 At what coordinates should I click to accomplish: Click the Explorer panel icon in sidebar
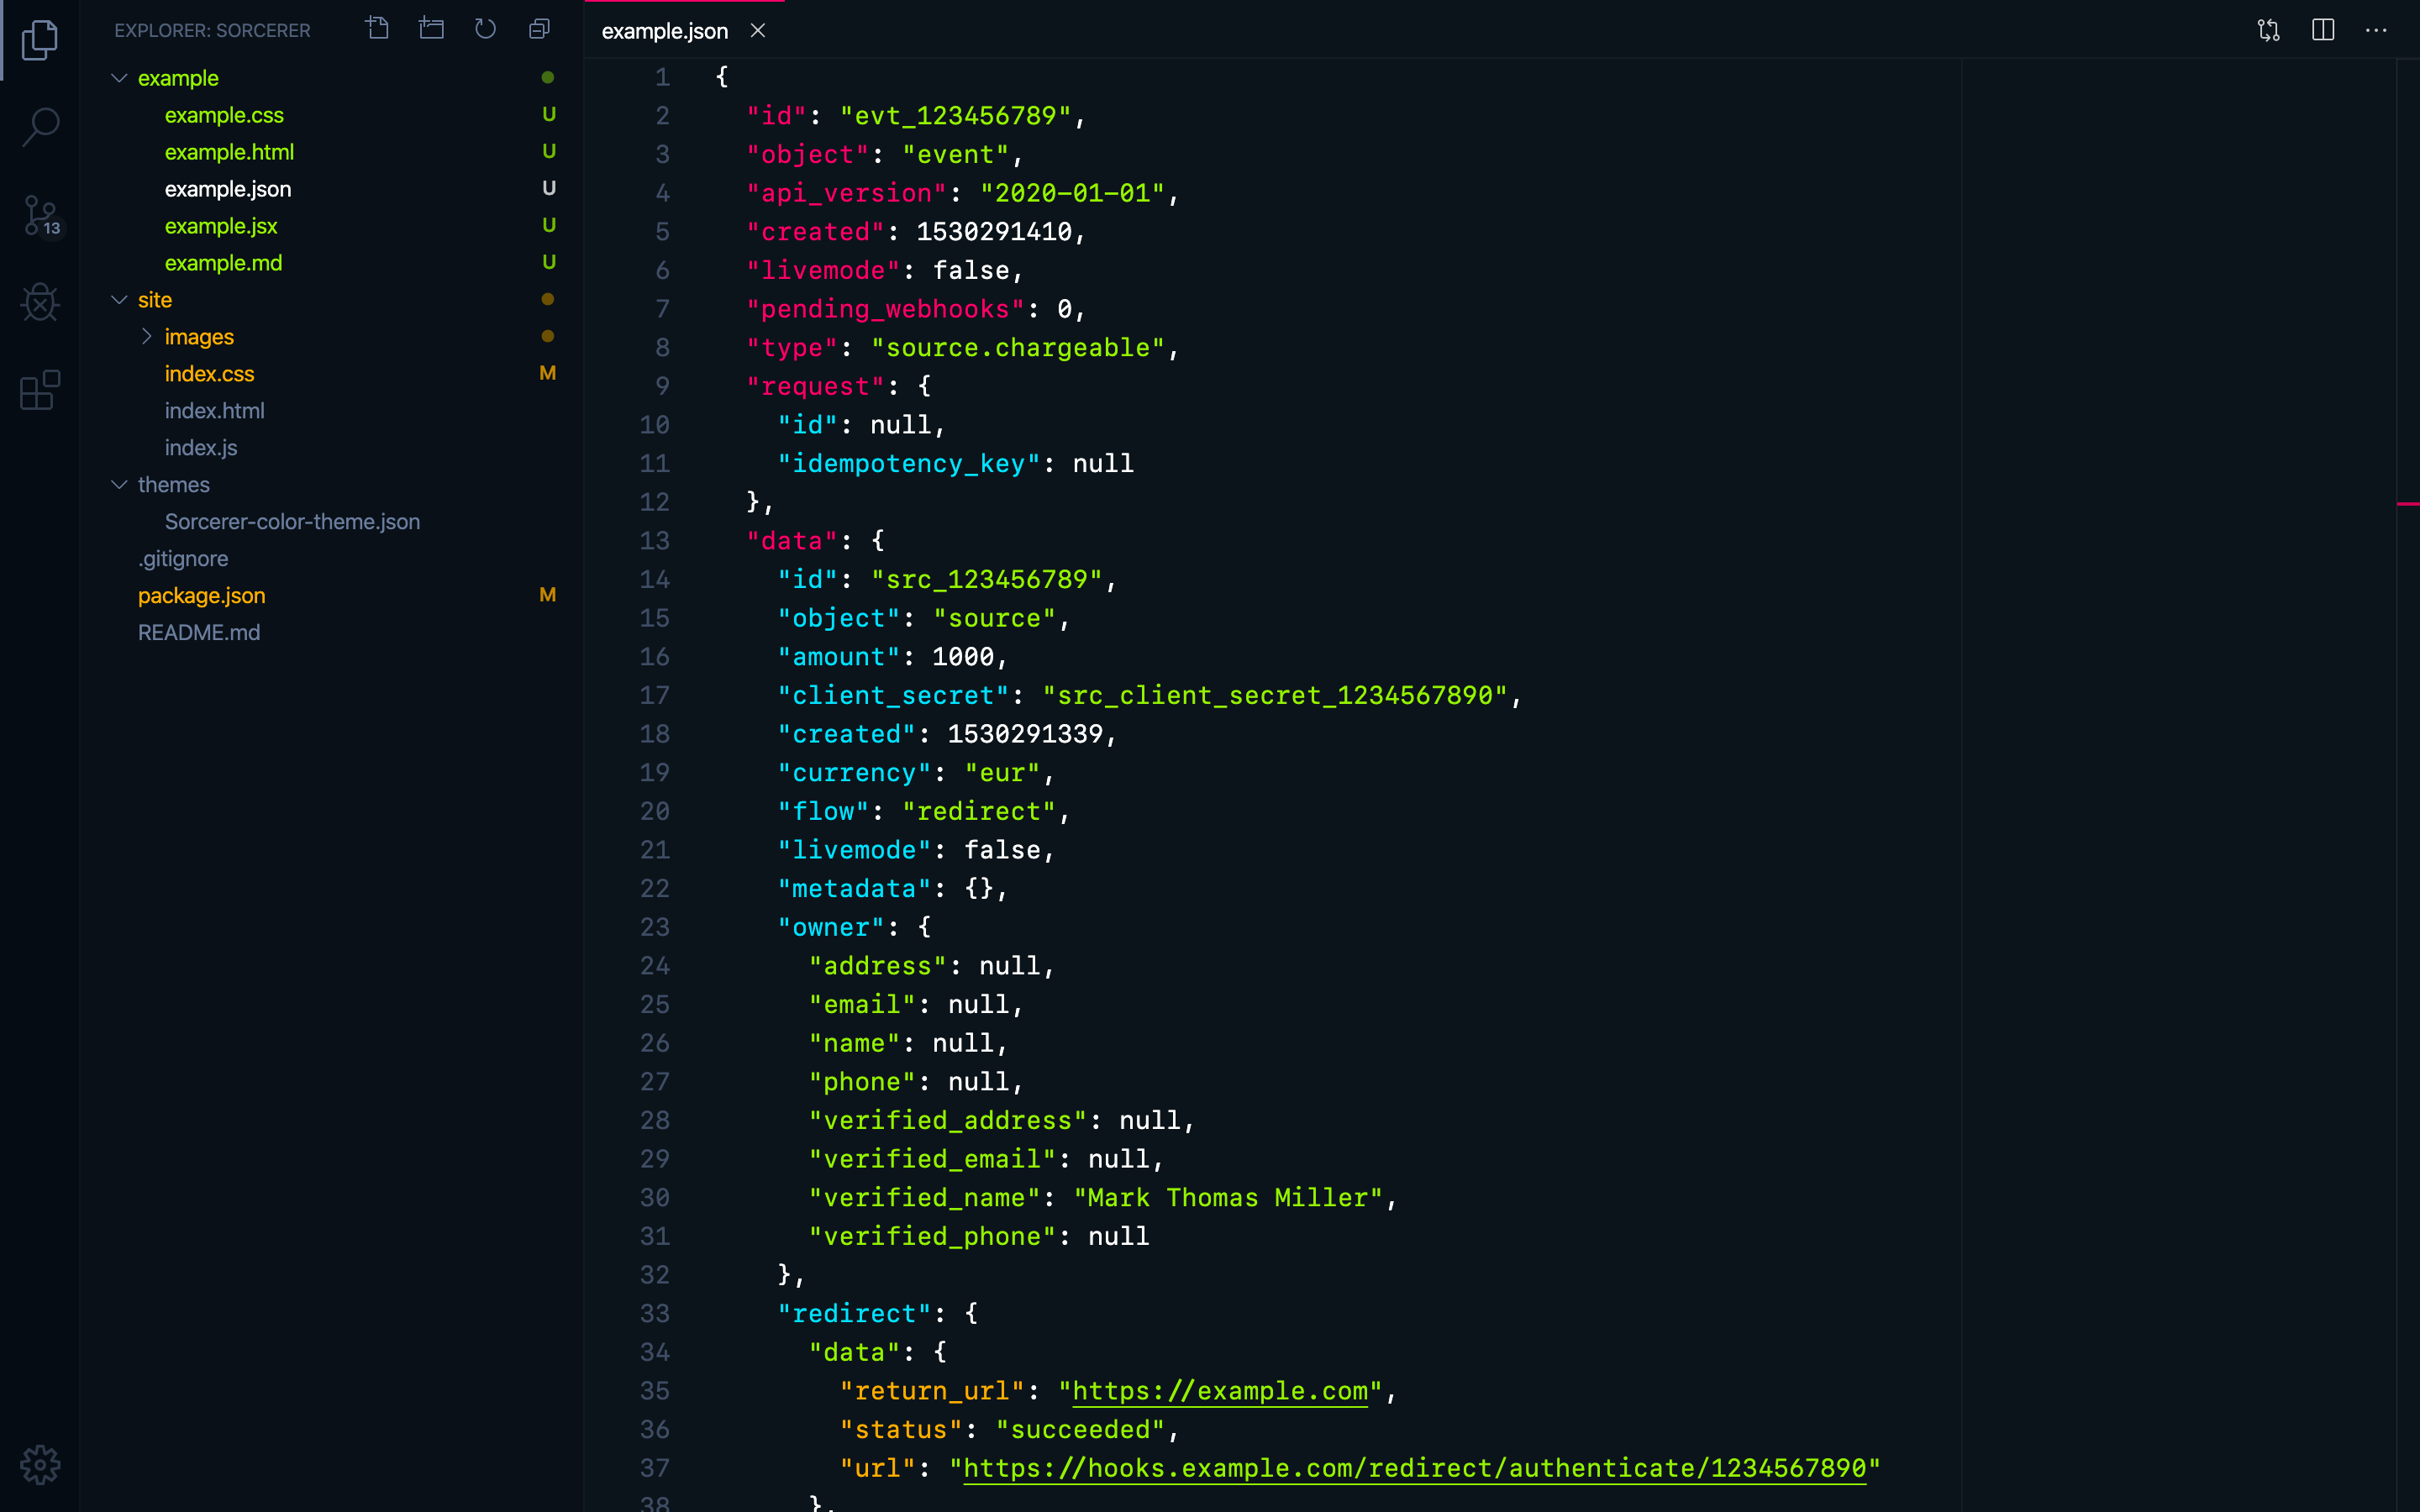pos(39,39)
